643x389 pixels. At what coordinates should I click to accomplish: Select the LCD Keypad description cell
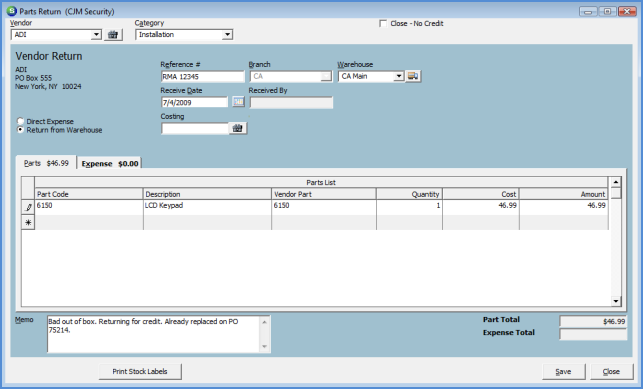click(207, 207)
